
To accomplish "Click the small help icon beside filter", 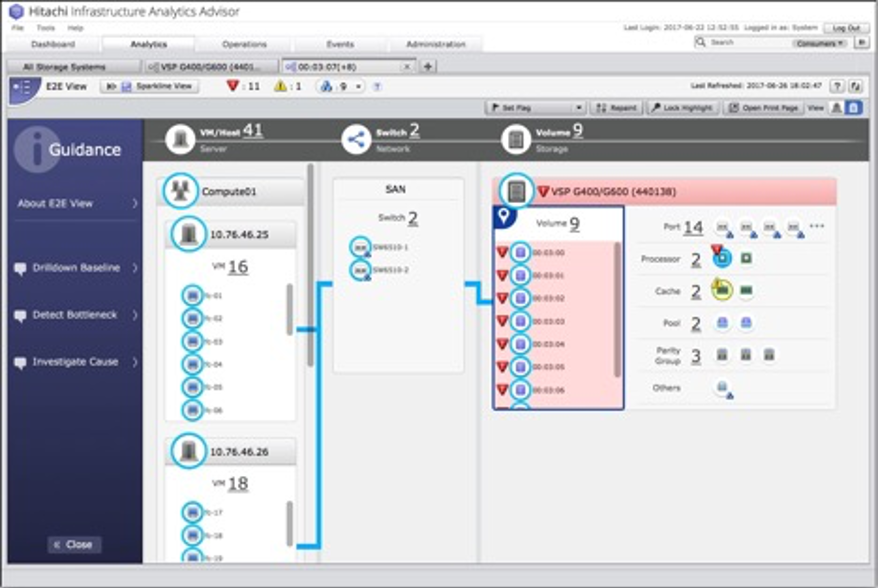I will [377, 87].
